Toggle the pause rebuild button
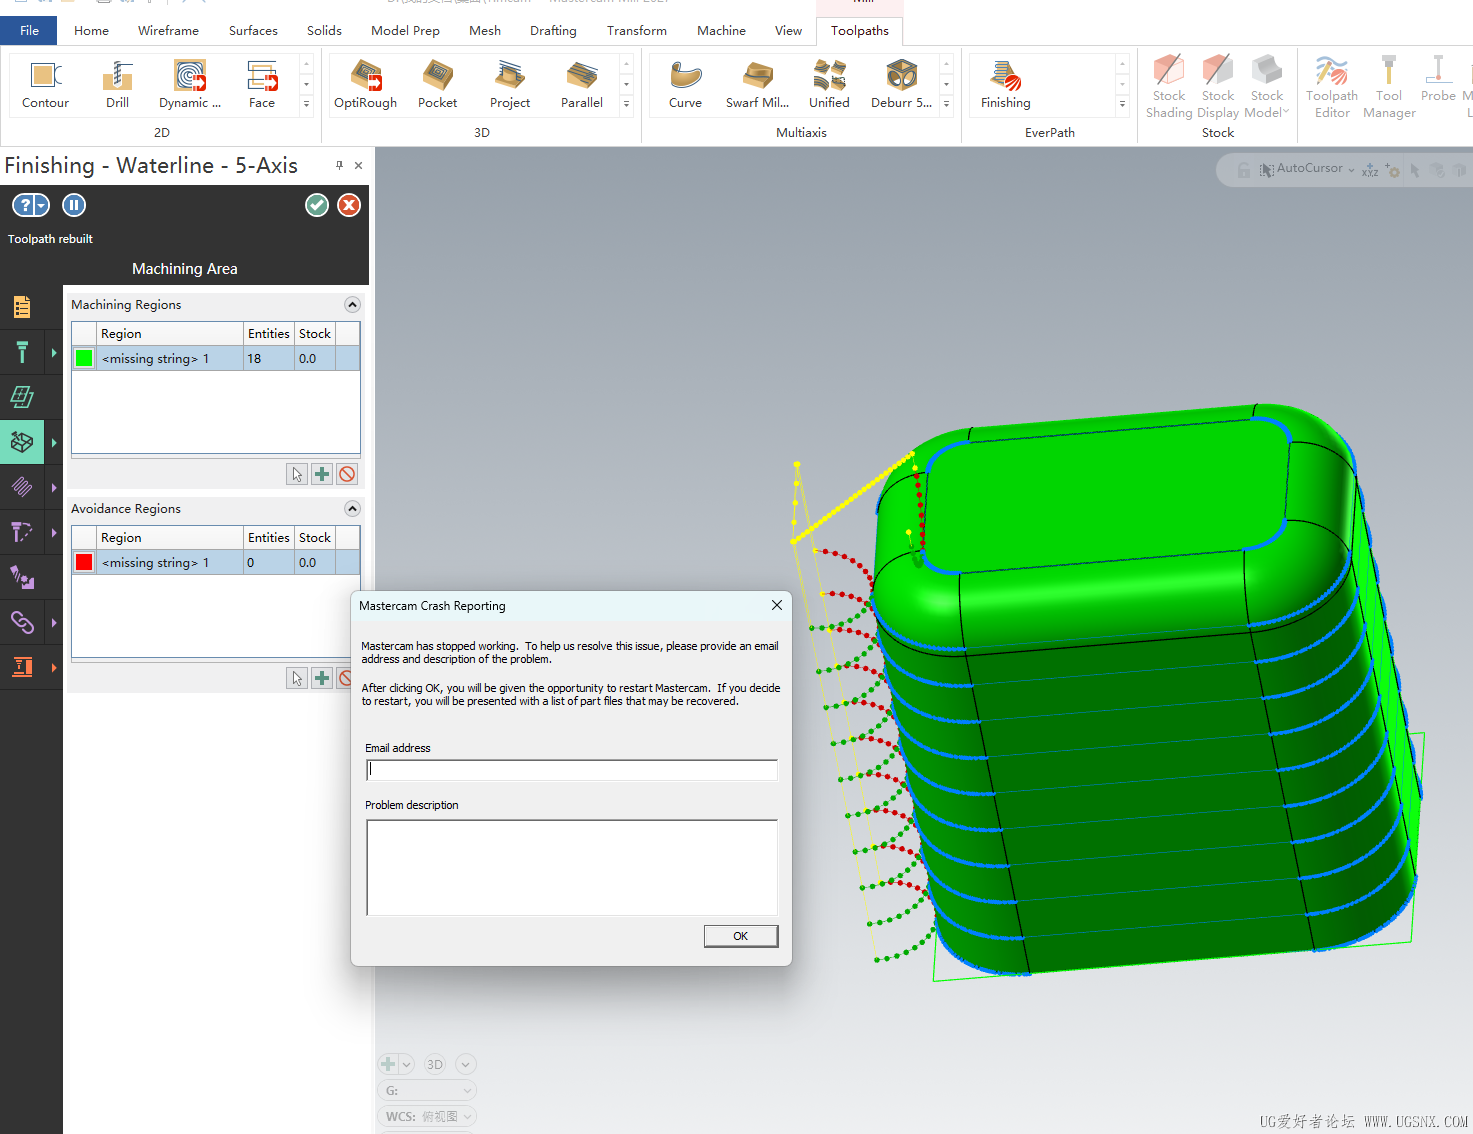Image resolution: width=1473 pixels, height=1134 pixels. [74, 205]
